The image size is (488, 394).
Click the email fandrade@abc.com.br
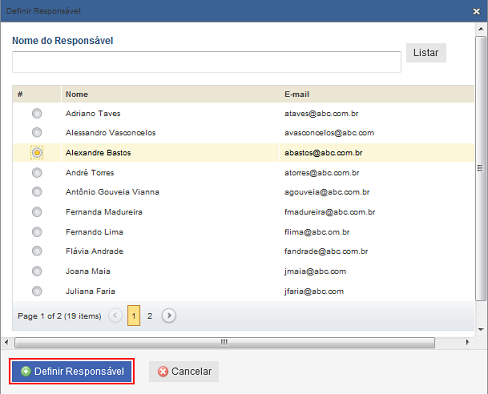pyautogui.click(x=326, y=251)
